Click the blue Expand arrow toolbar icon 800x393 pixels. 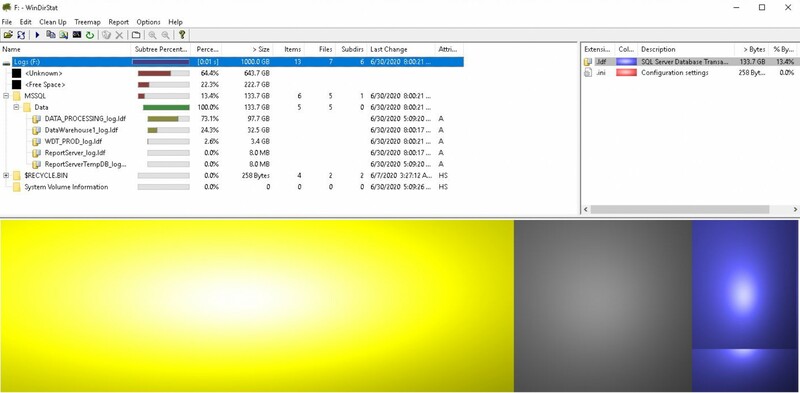coord(37,35)
